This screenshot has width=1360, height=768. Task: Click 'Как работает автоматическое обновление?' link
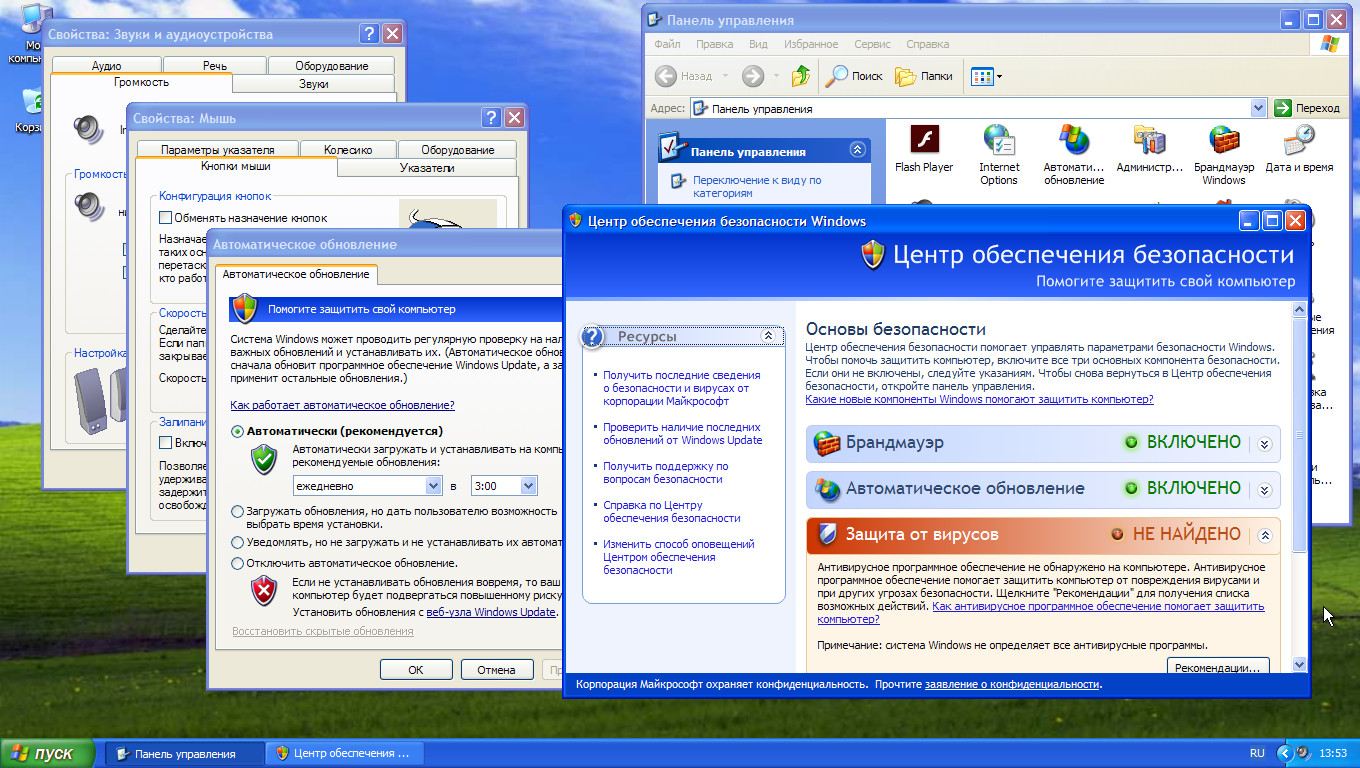[x=342, y=405]
